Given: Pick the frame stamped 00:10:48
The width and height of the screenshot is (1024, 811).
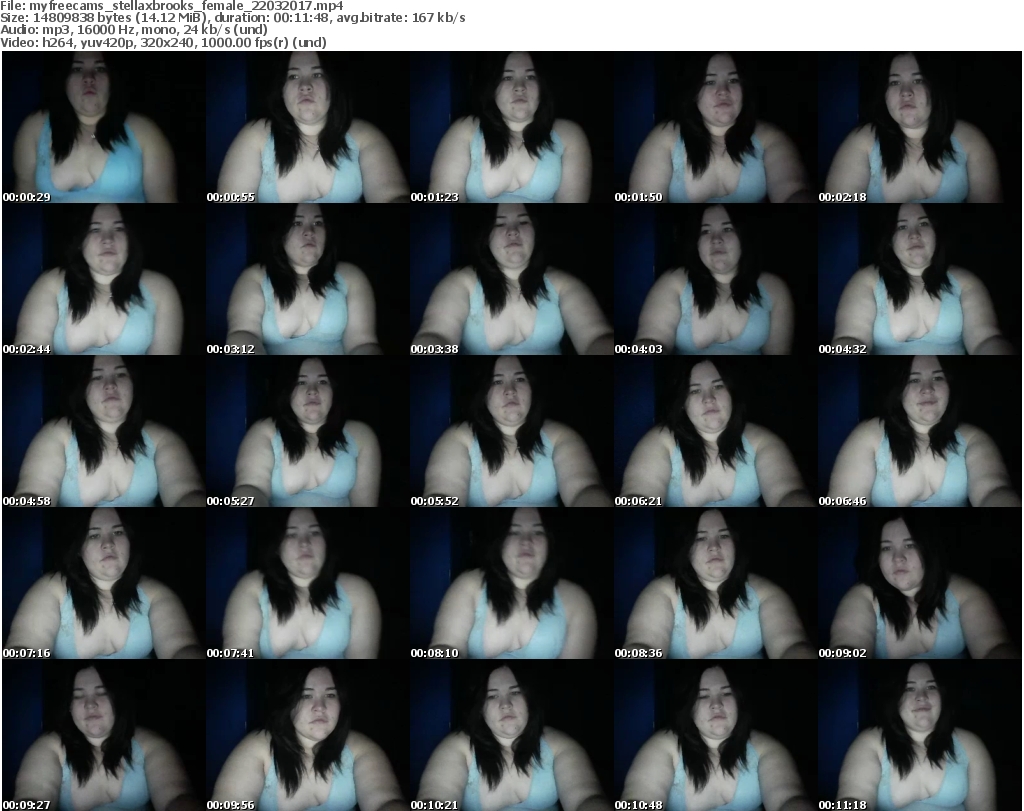Looking at the screenshot, I should [x=715, y=735].
